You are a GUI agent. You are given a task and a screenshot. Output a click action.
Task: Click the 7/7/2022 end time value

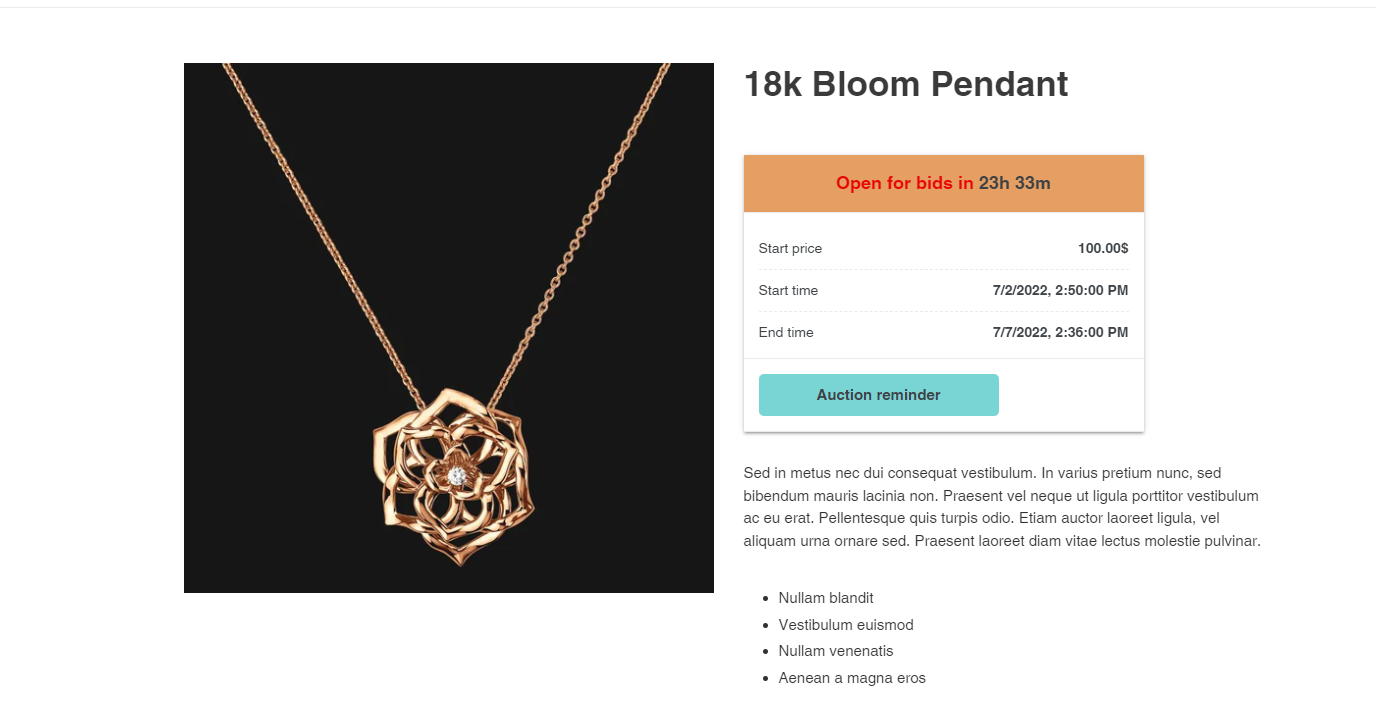1060,332
